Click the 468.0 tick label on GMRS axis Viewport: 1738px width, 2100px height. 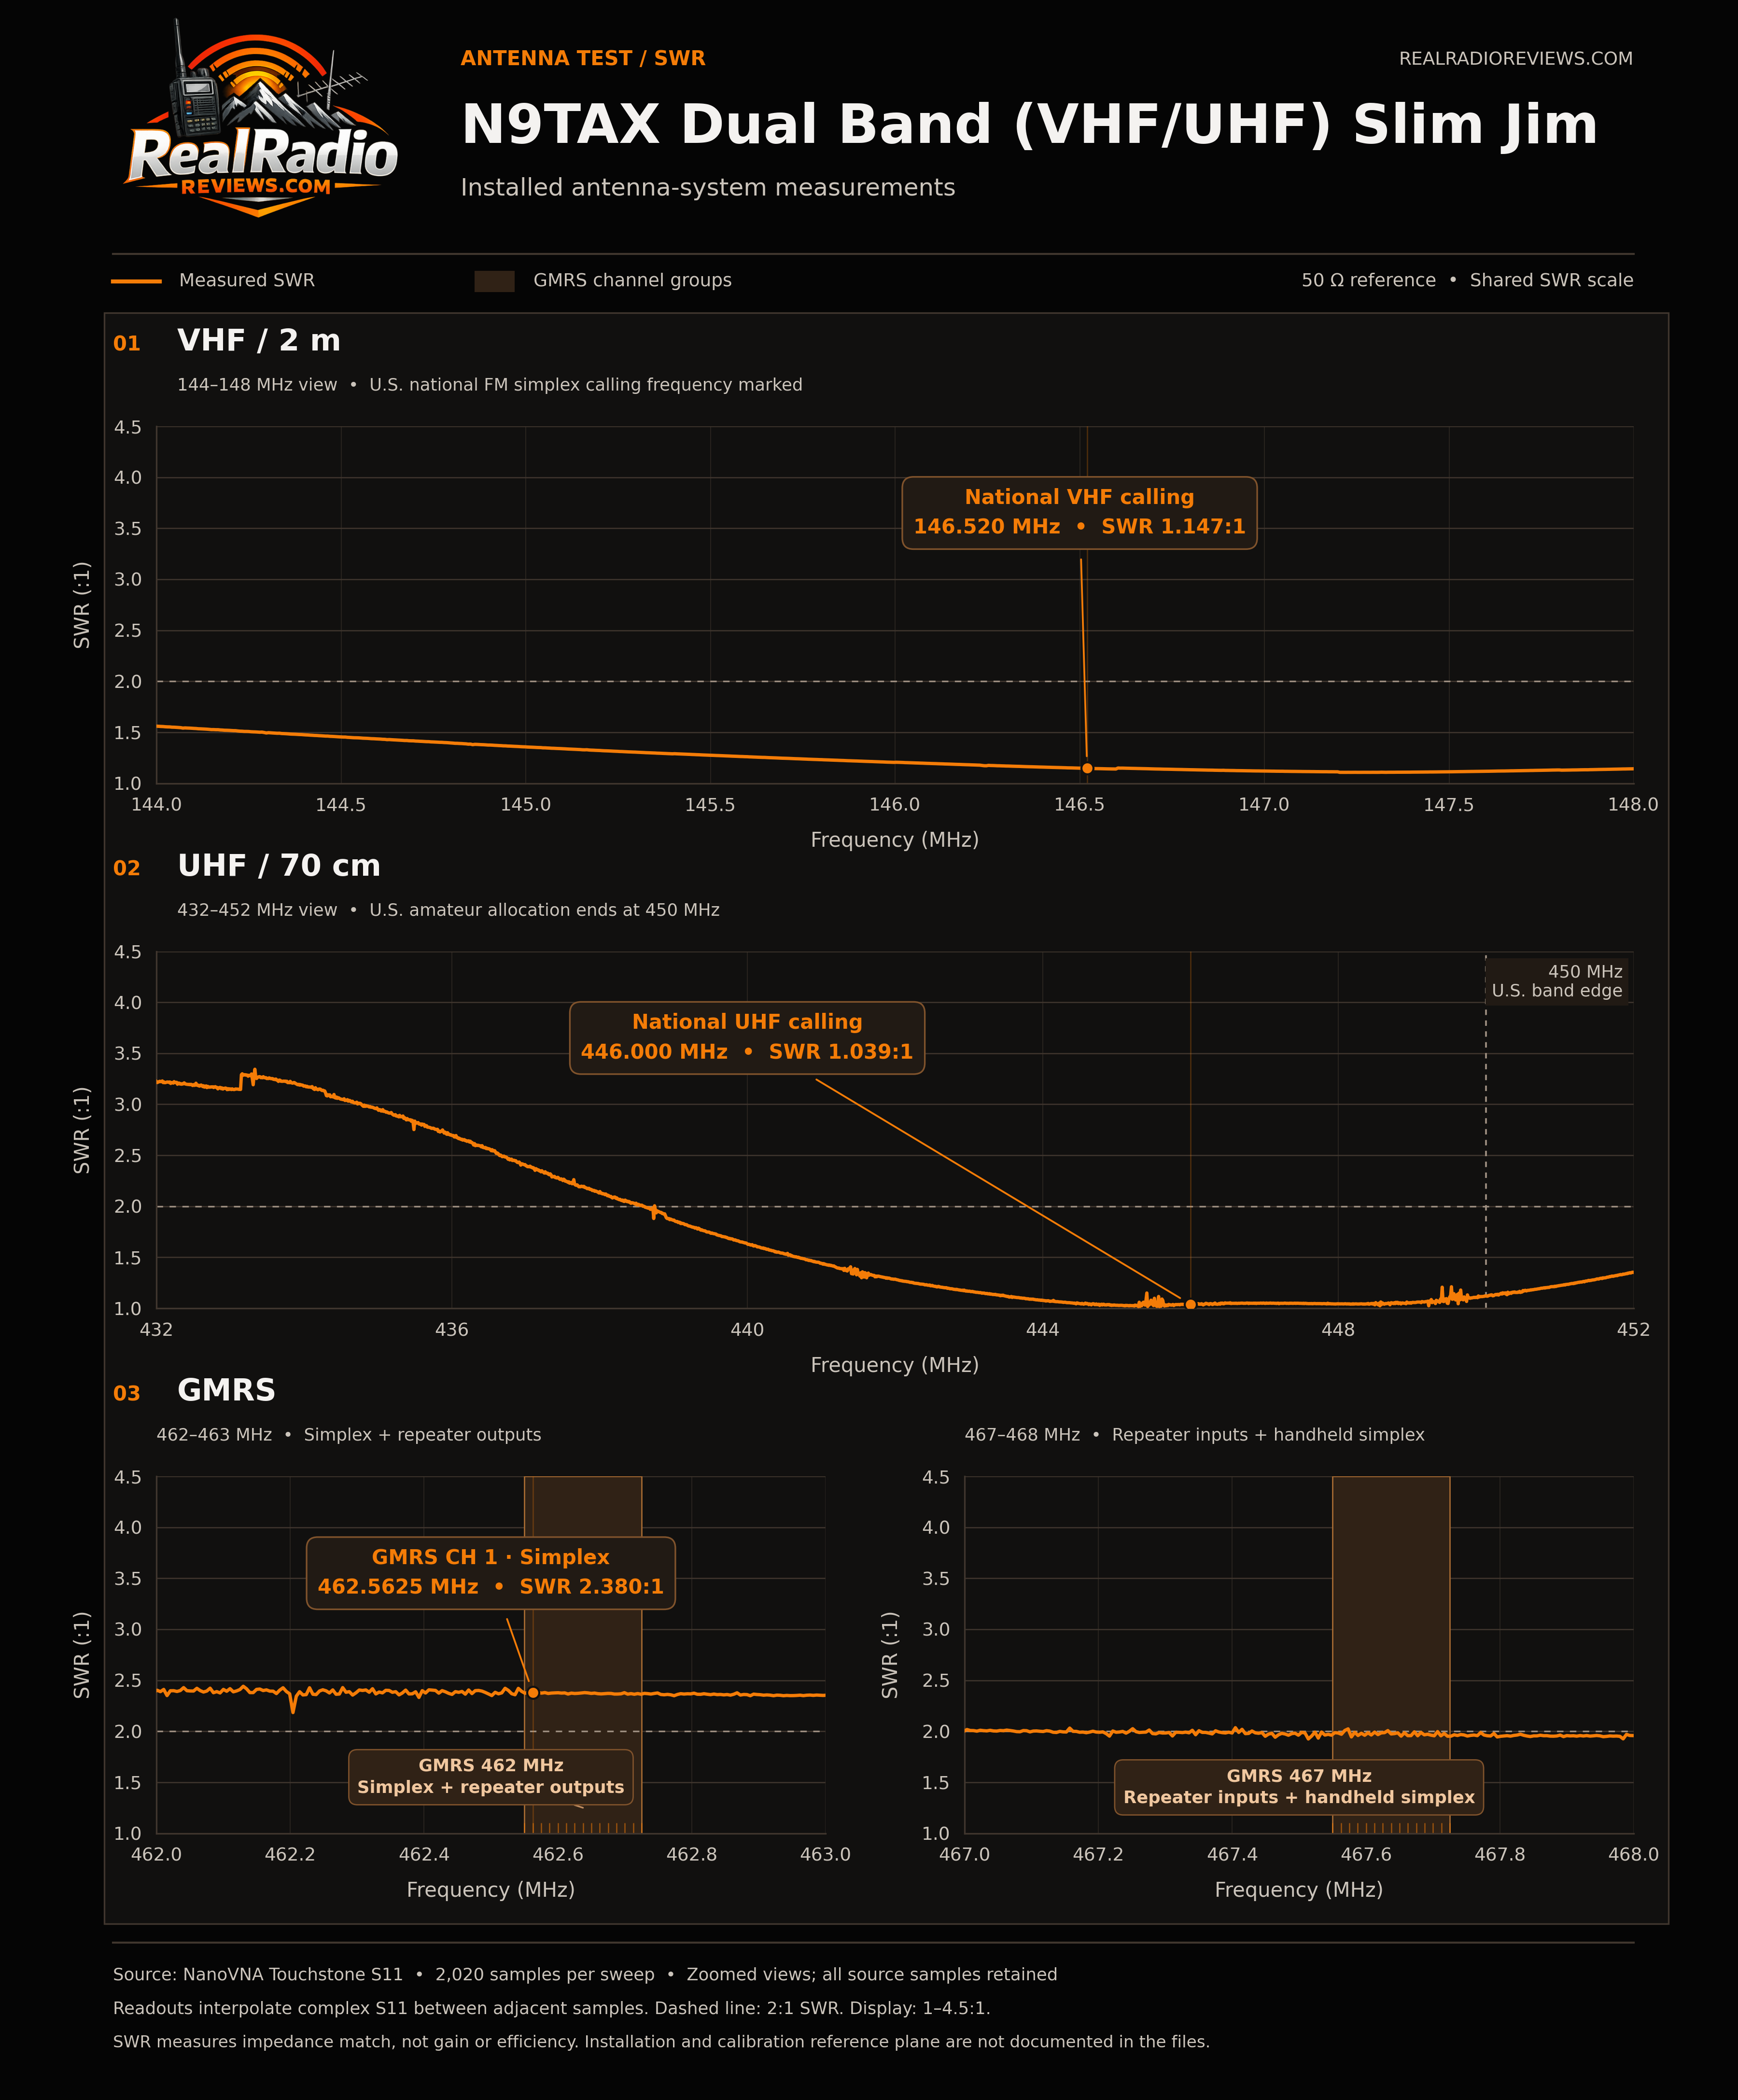pos(1633,1855)
